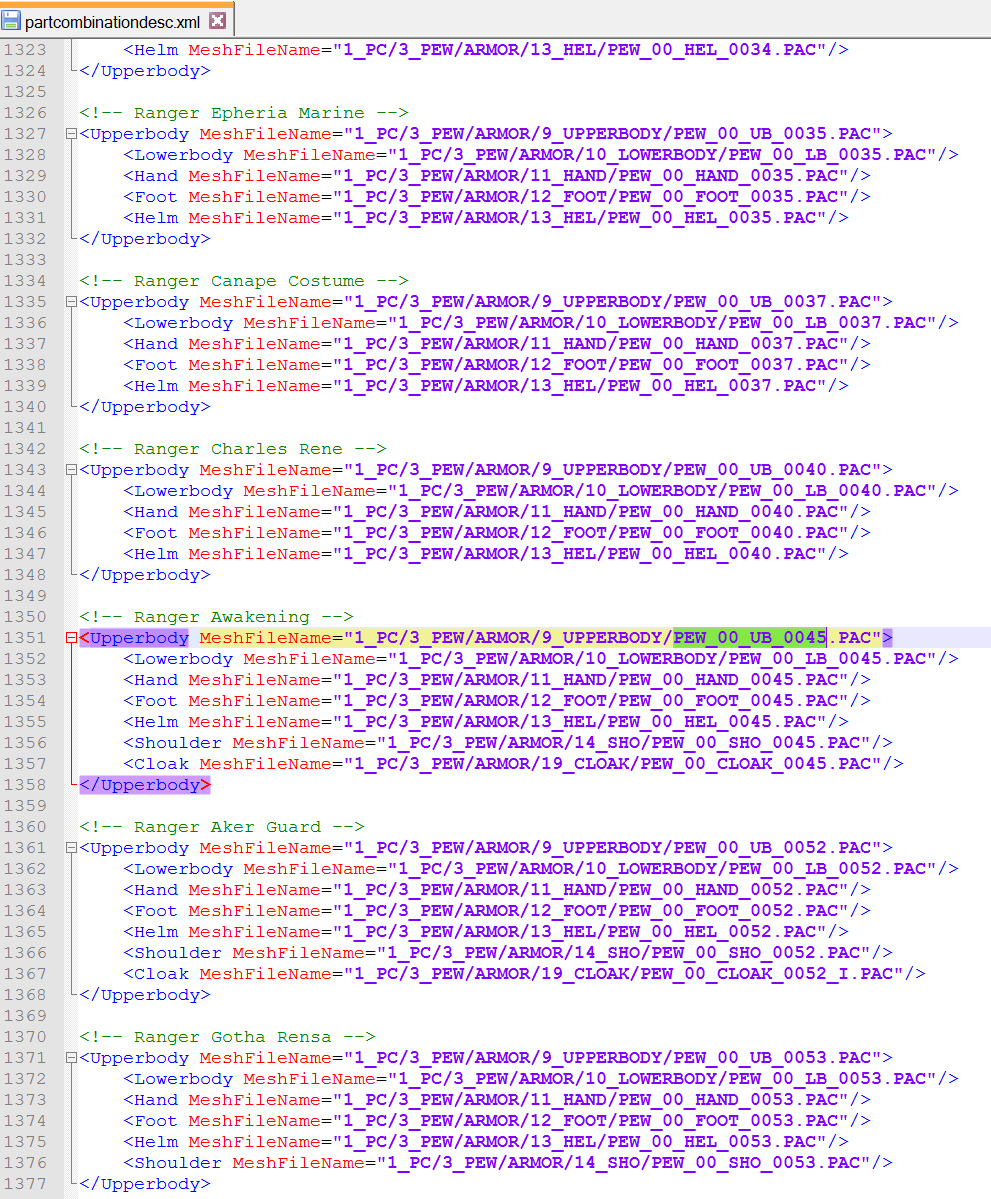
Task: Fold the Ranger Aker Guard Upperbody block
Action: (x=70, y=848)
